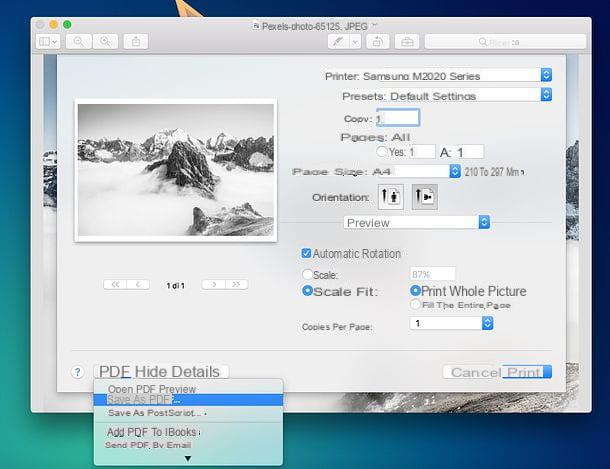Click the zoom out magnifier icon
This screenshot has width=610, height=469.
79,41
